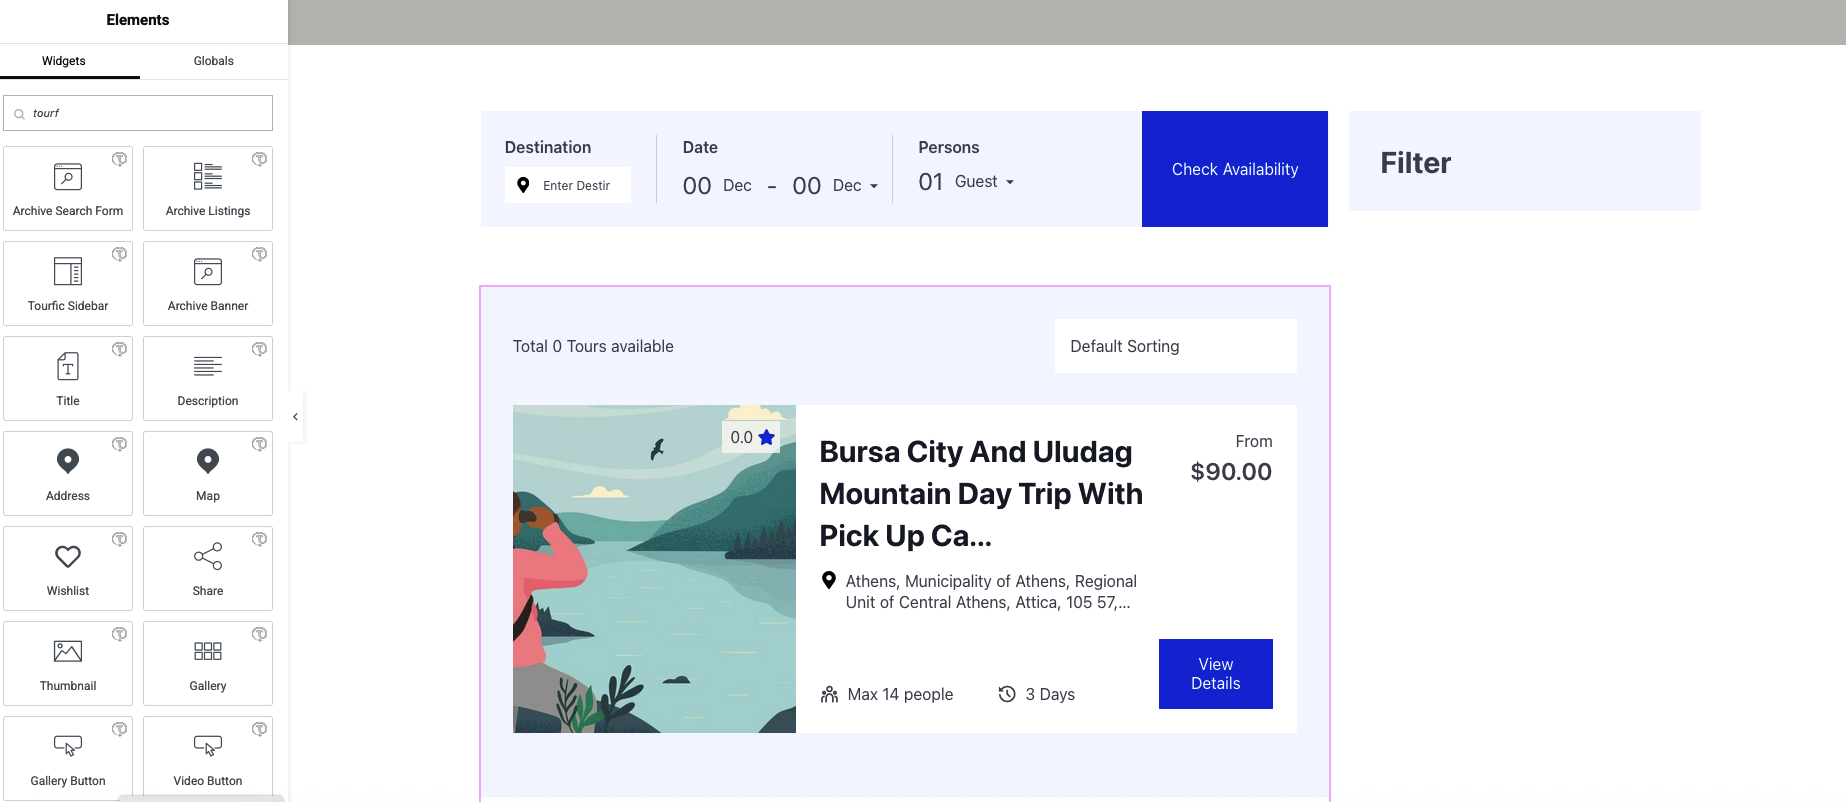Expand the Guest persons dropdown
The height and width of the screenshot is (802, 1846).
[985, 182]
